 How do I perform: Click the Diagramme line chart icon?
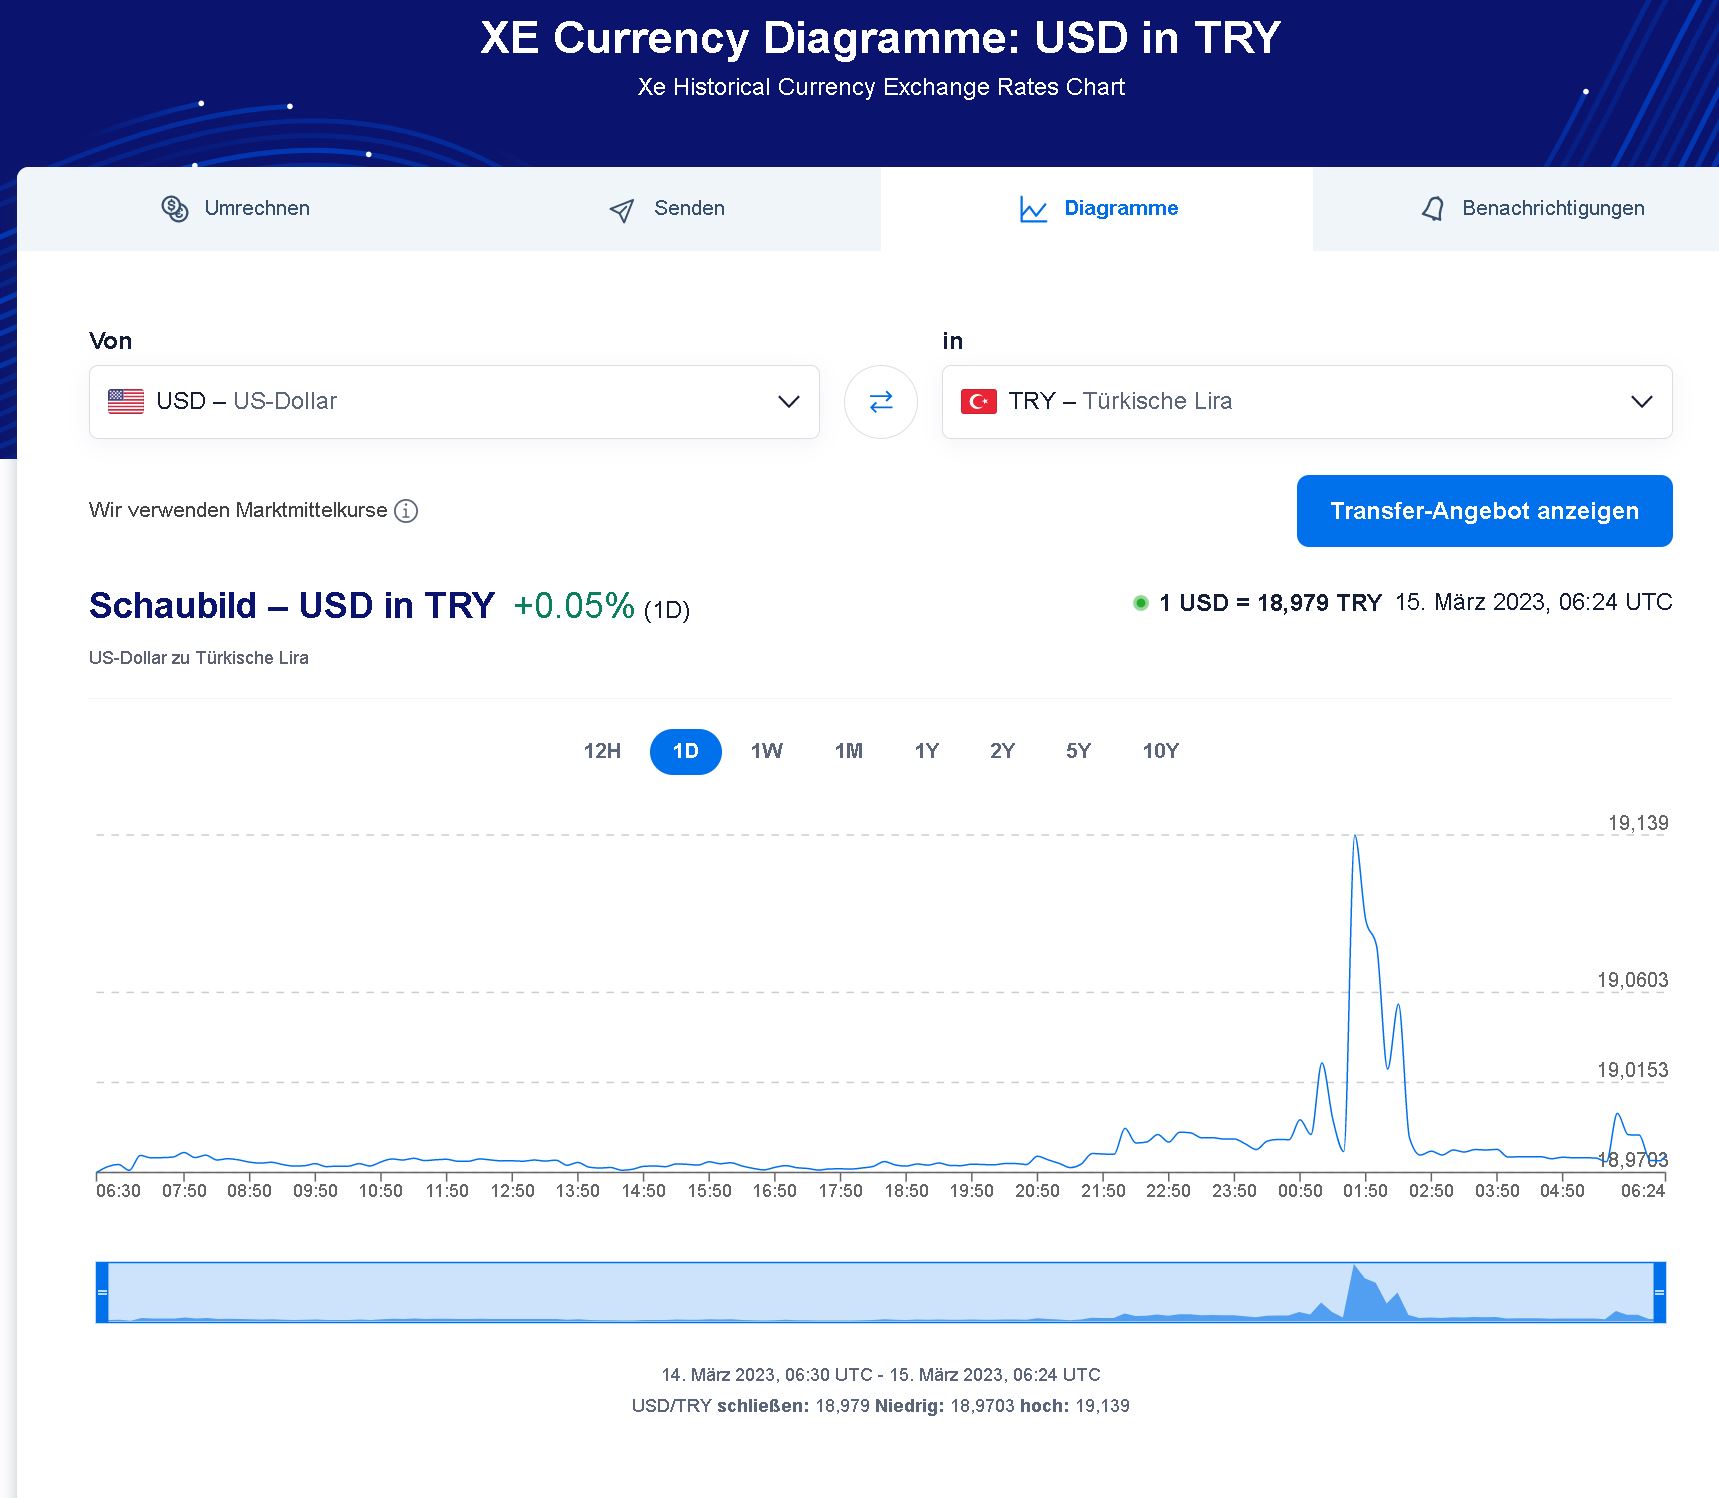(1033, 209)
